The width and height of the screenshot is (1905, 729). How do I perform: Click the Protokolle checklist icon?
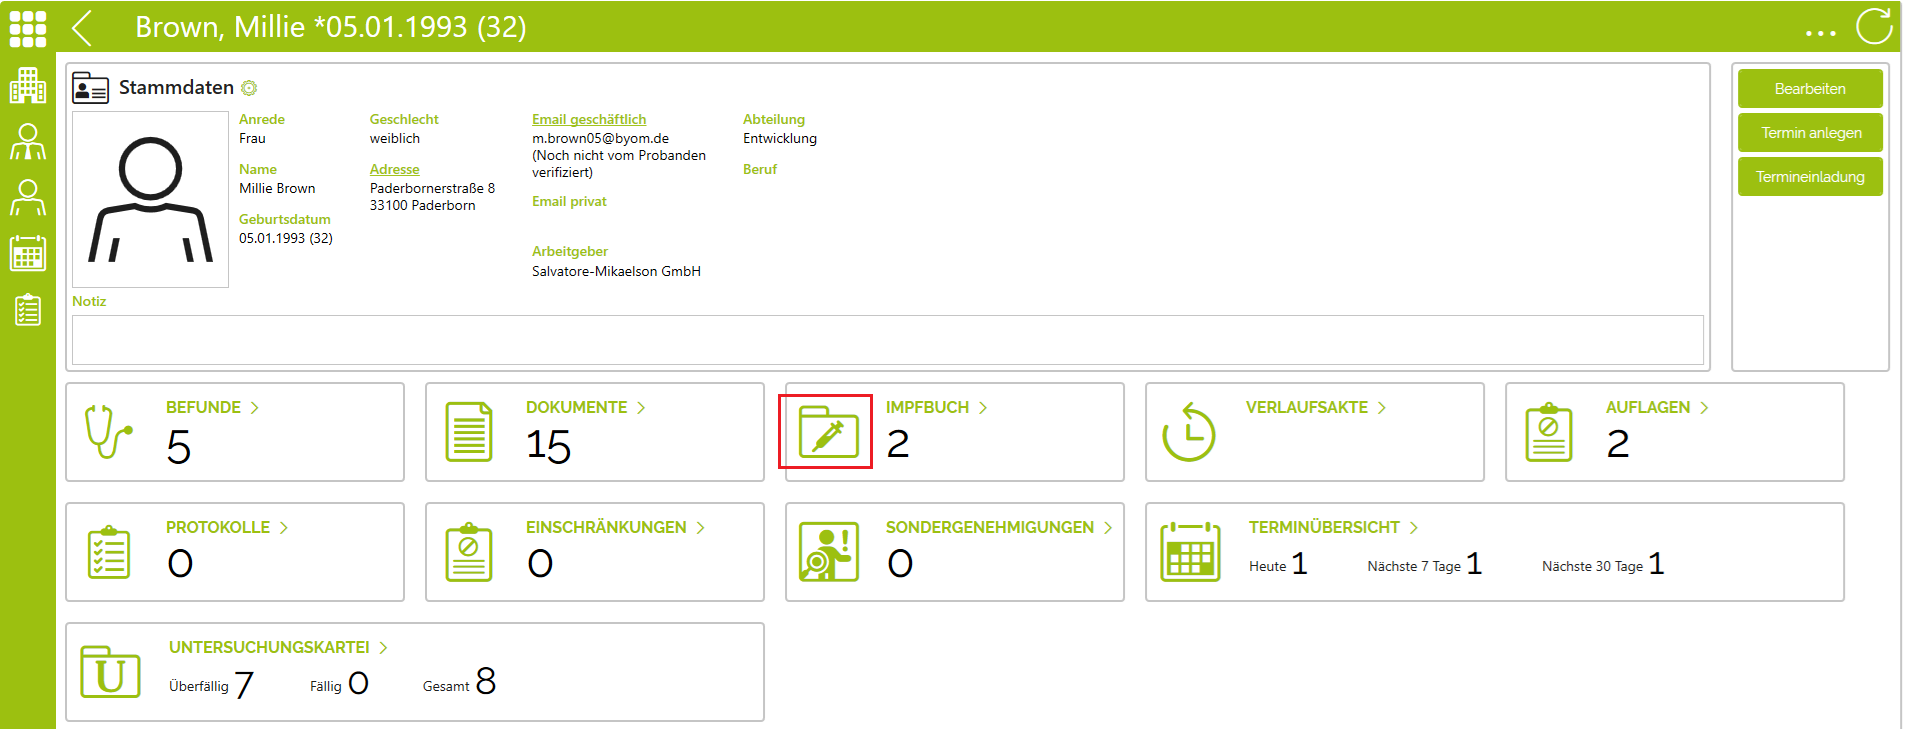point(109,552)
